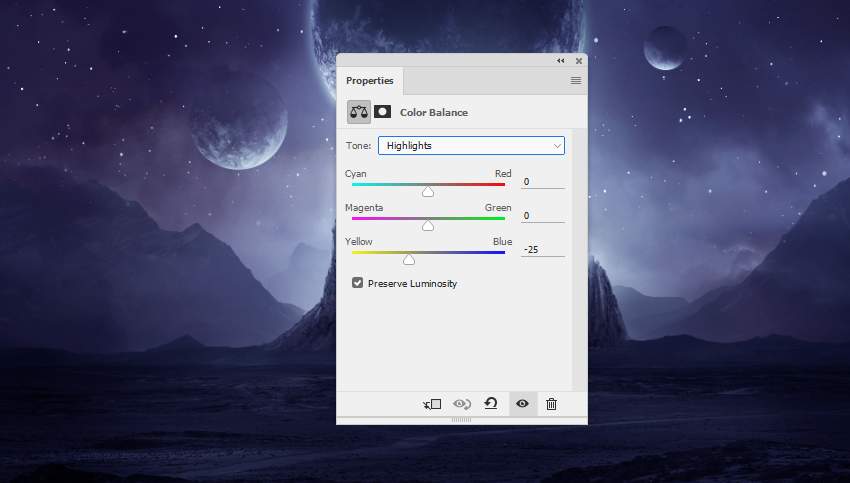This screenshot has height=483, width=850.
Task: Click the Yellow-Blue slider handle
Action: 409,260
